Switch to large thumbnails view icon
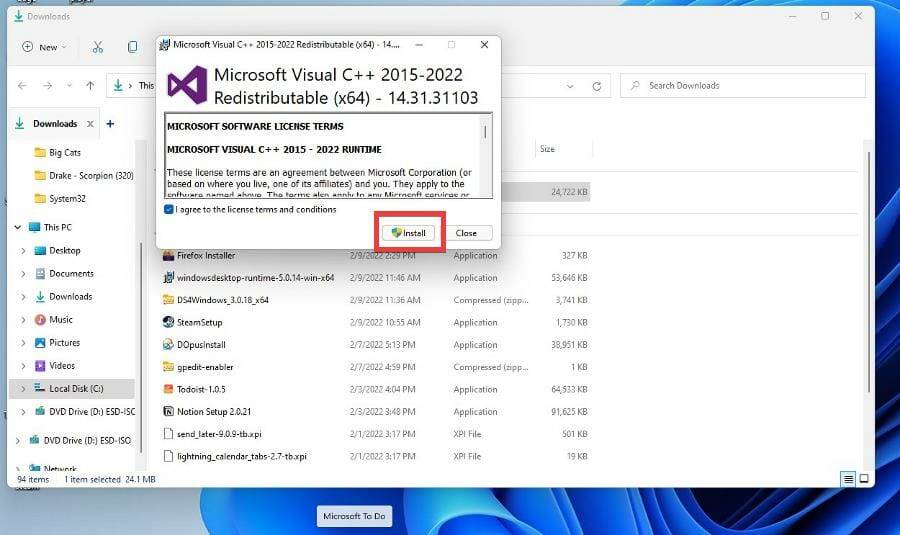The width and height of the screenshot is (900, 535). point(864,479)
